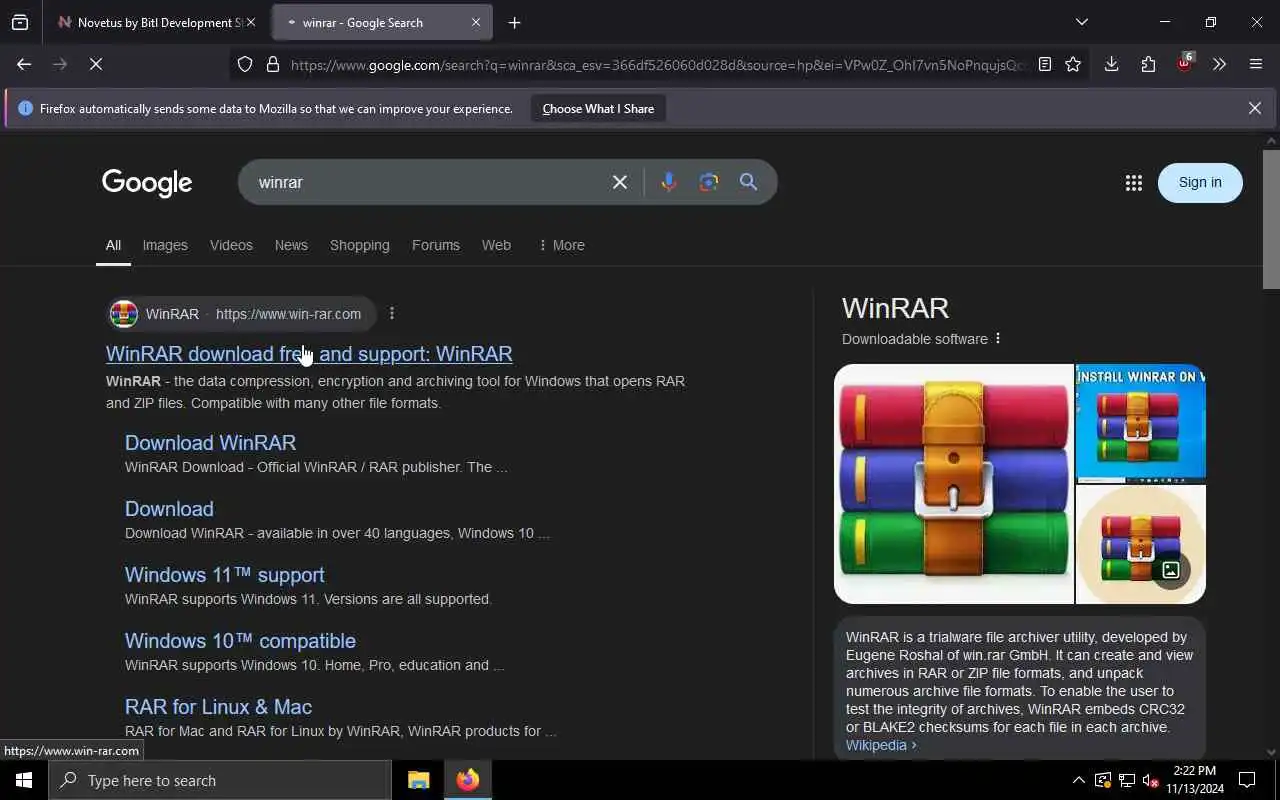This screenshot has width=1280, height=800.
Task: Search by image with Google Lens
Action: point(709,182)
